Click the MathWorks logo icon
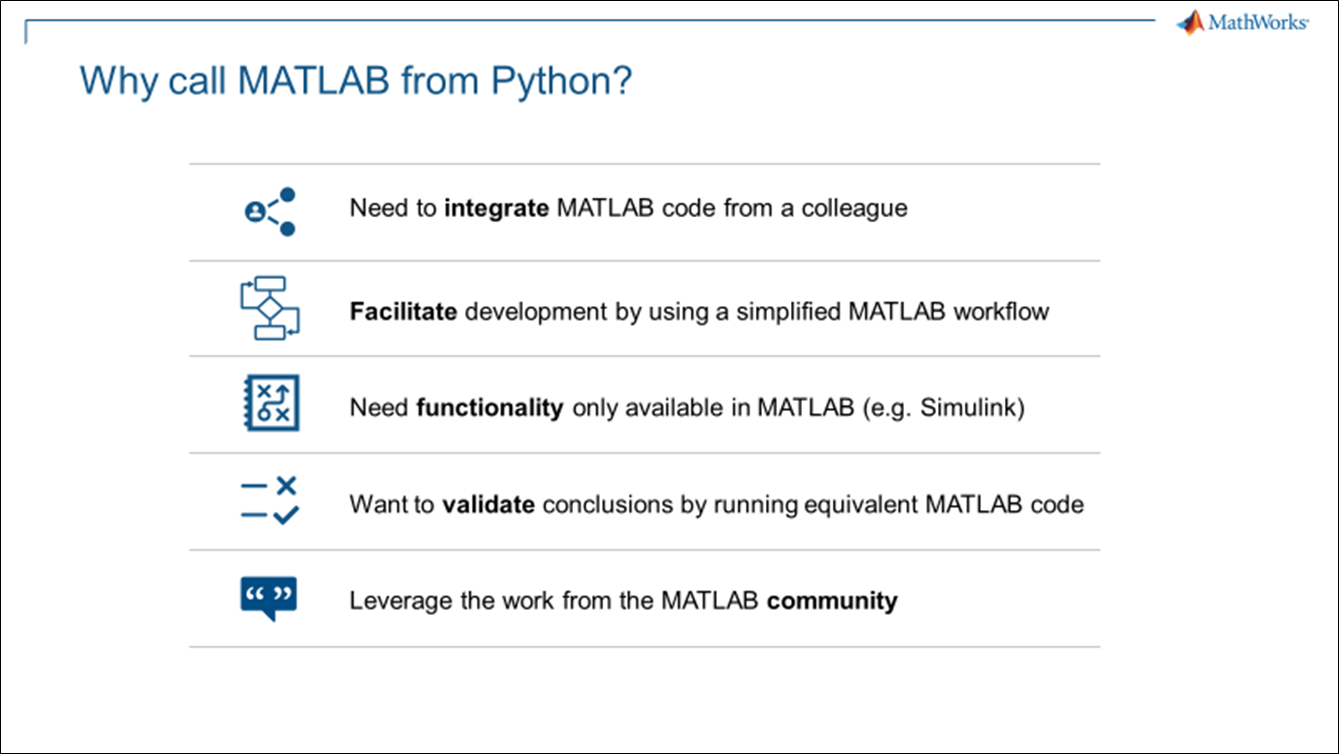Screen dimensions: 1339x754 1190,22
